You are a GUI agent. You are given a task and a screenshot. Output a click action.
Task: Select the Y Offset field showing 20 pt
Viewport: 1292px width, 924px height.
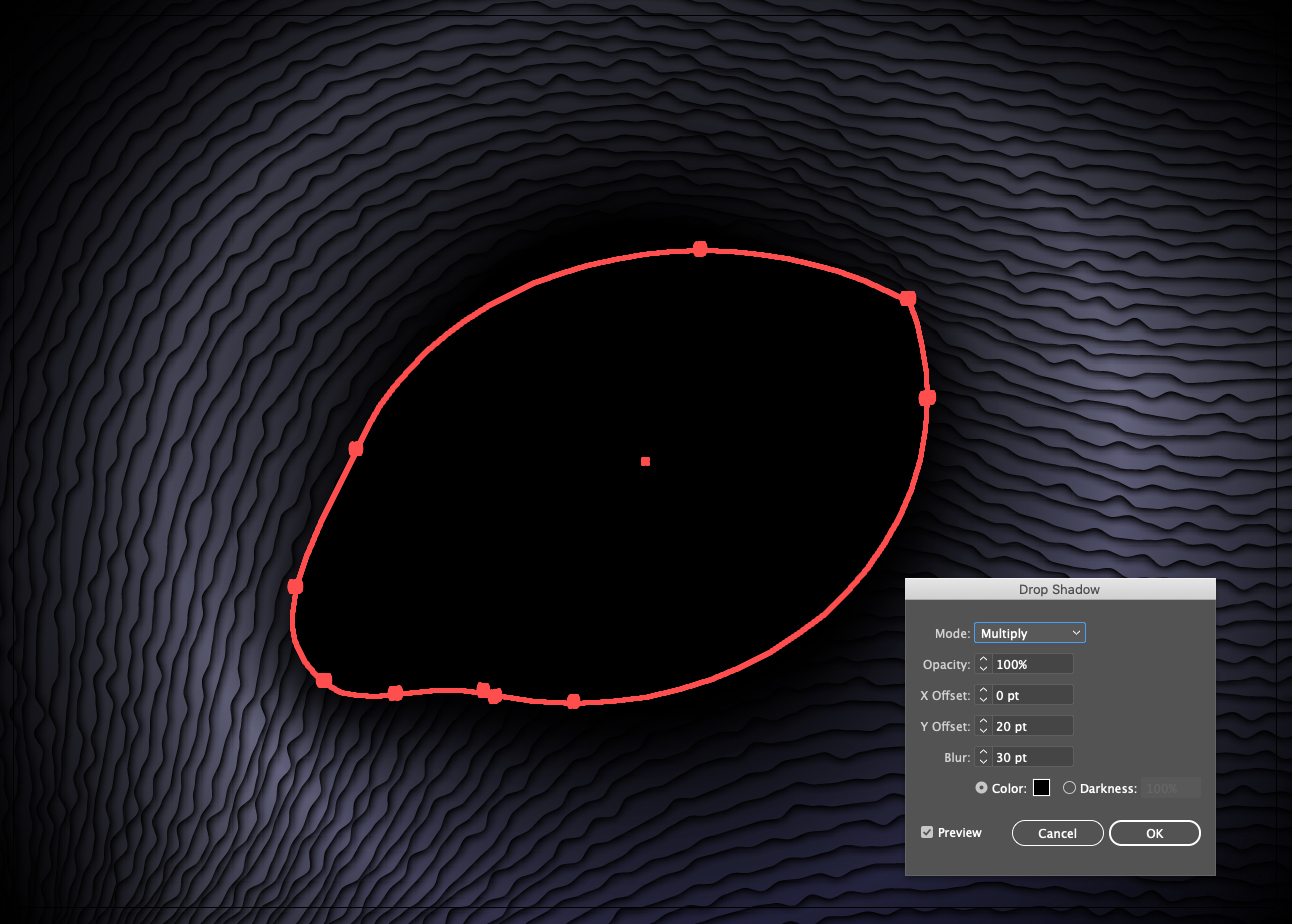point(1033,726)
